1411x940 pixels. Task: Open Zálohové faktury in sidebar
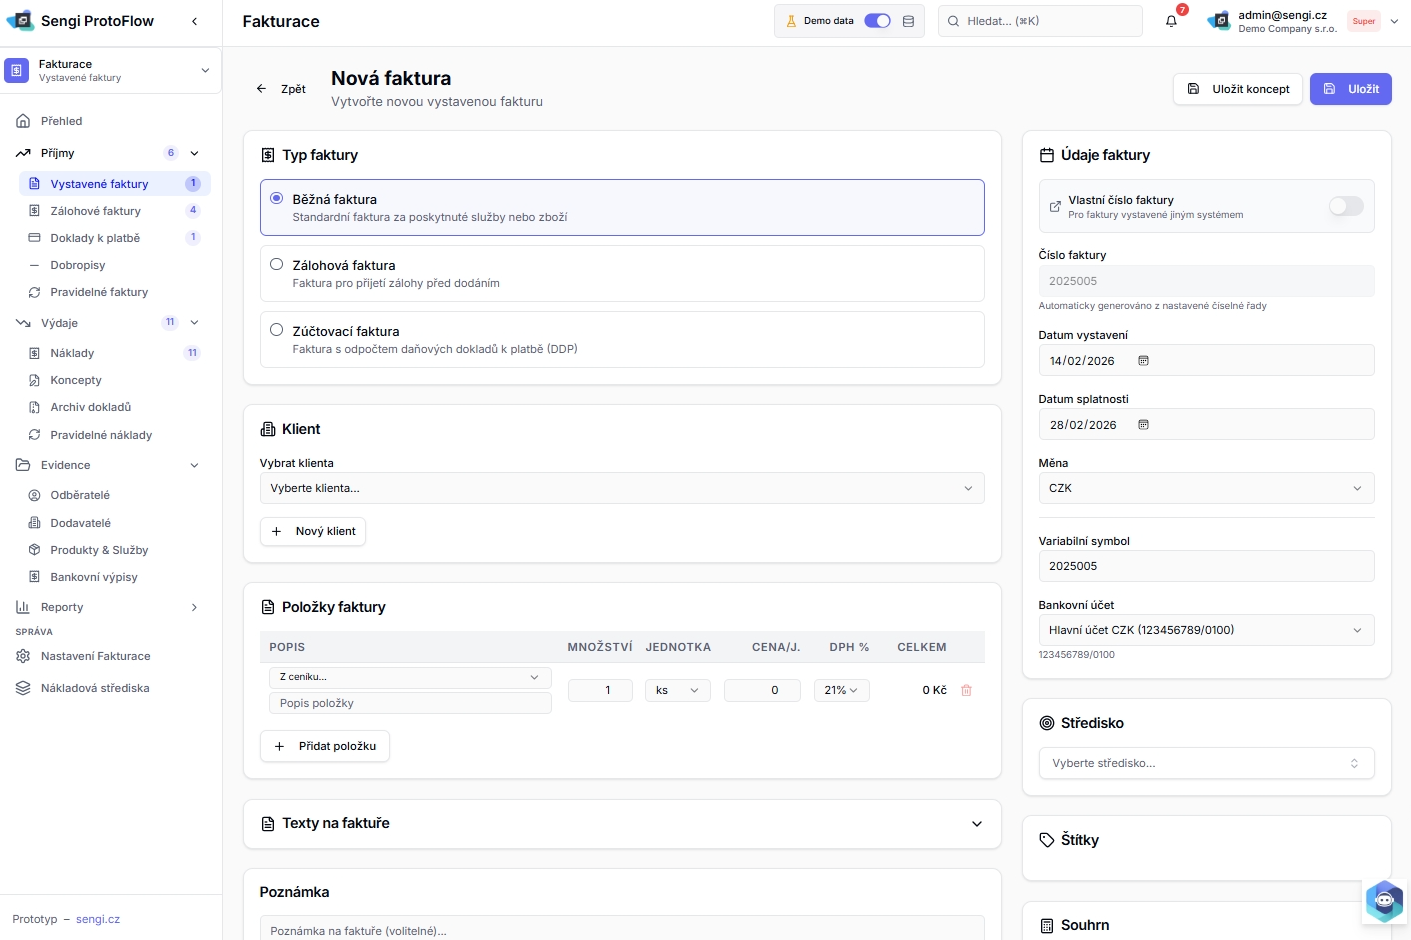(96, 211)
